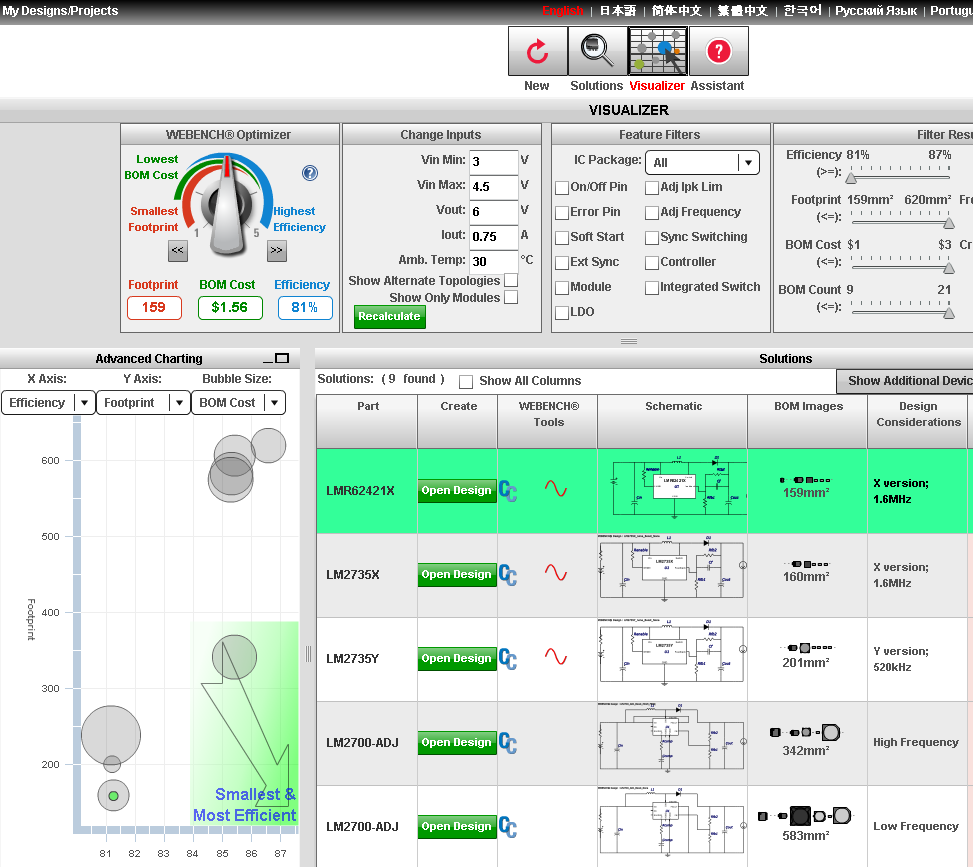
Task: Open CC tool for LM2735Y
Action: (508, 658)
